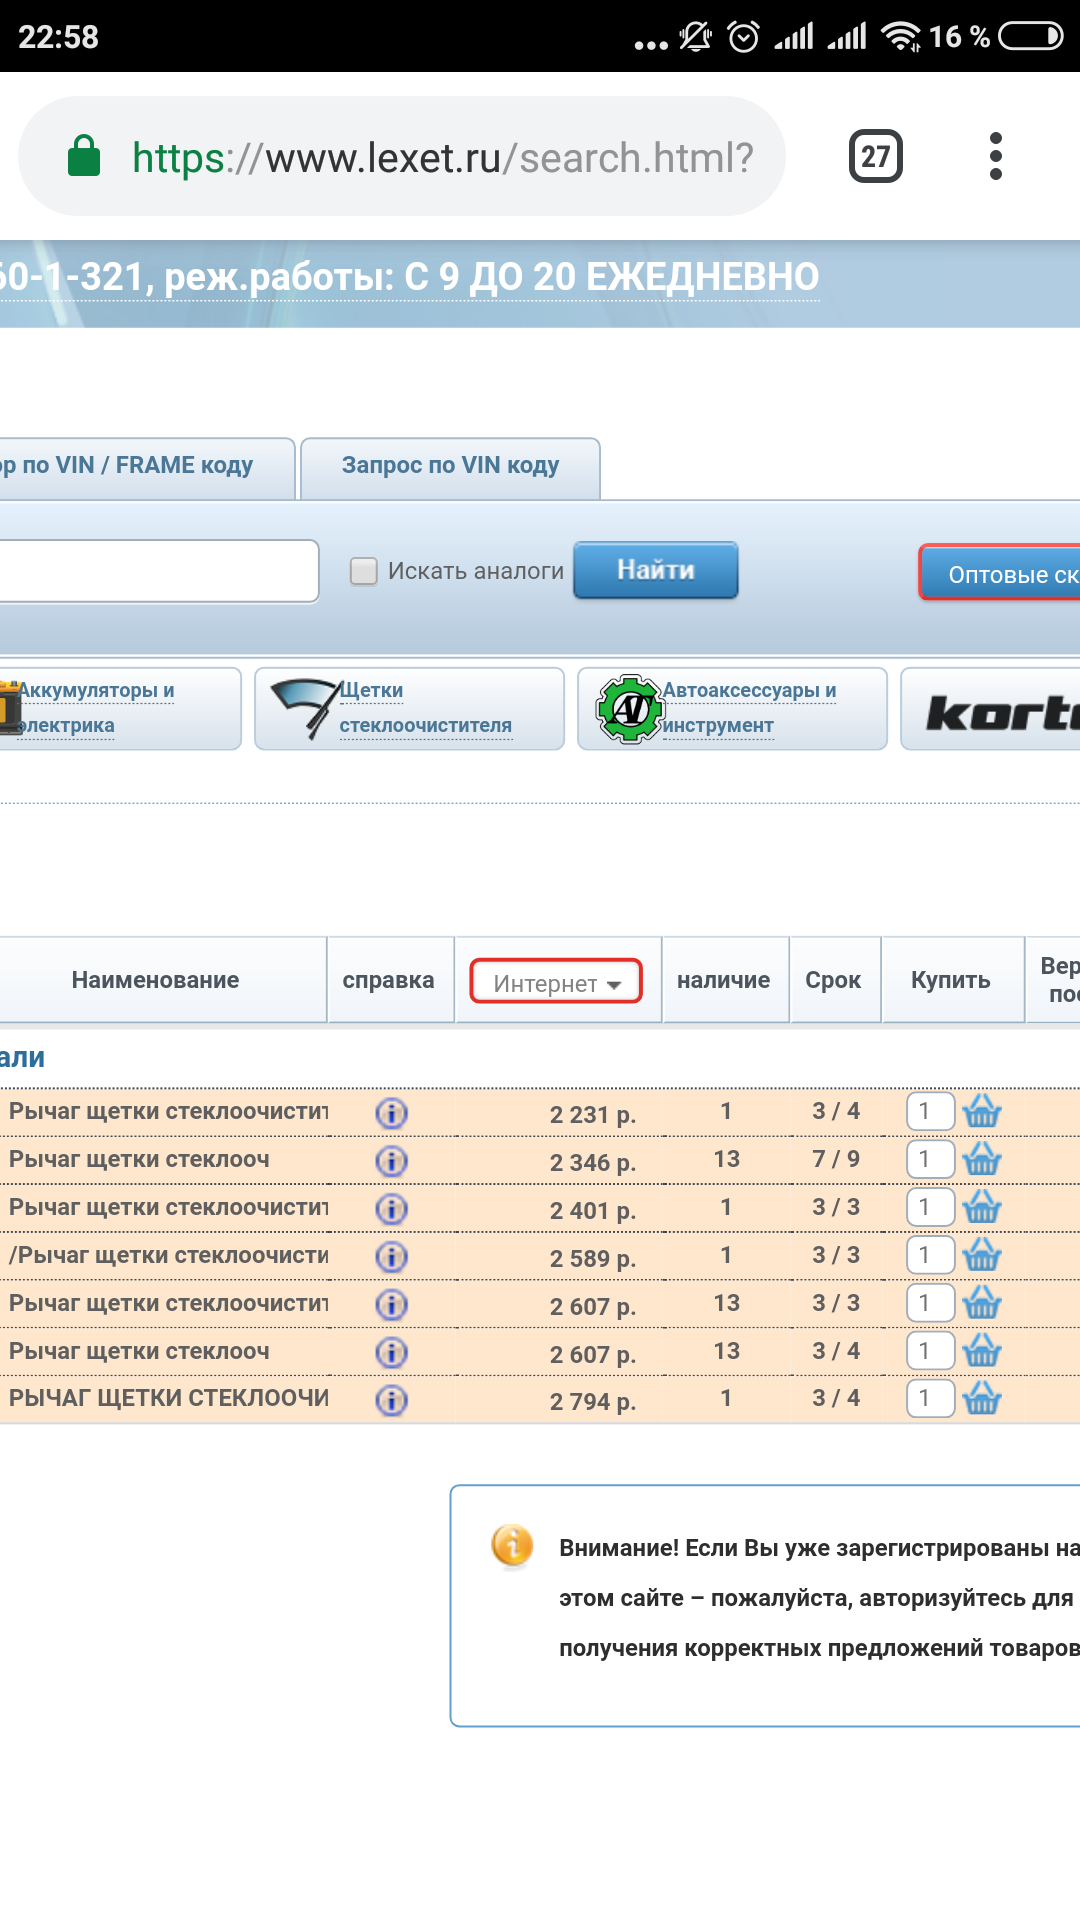Add the 2 589 р. item to basket
This screenshot has height=1920, width=1080.
981,1256
